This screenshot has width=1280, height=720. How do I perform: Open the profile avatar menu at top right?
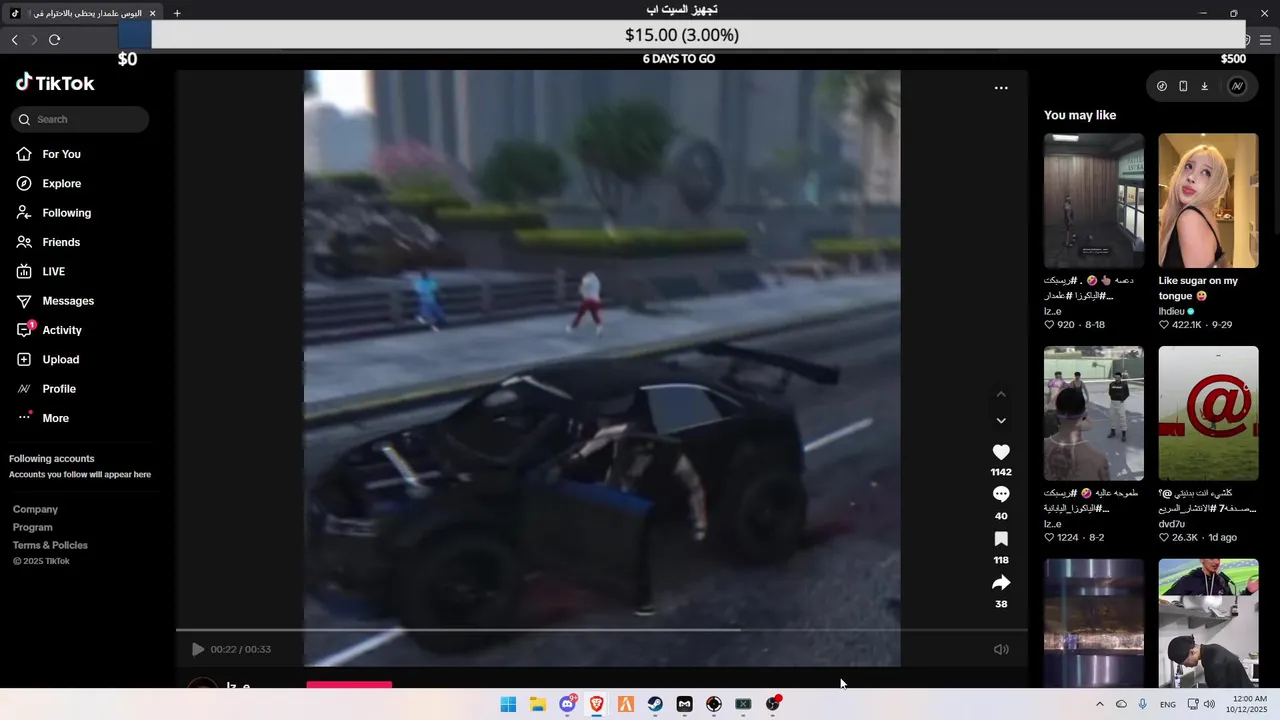[x=1237, y=86]
